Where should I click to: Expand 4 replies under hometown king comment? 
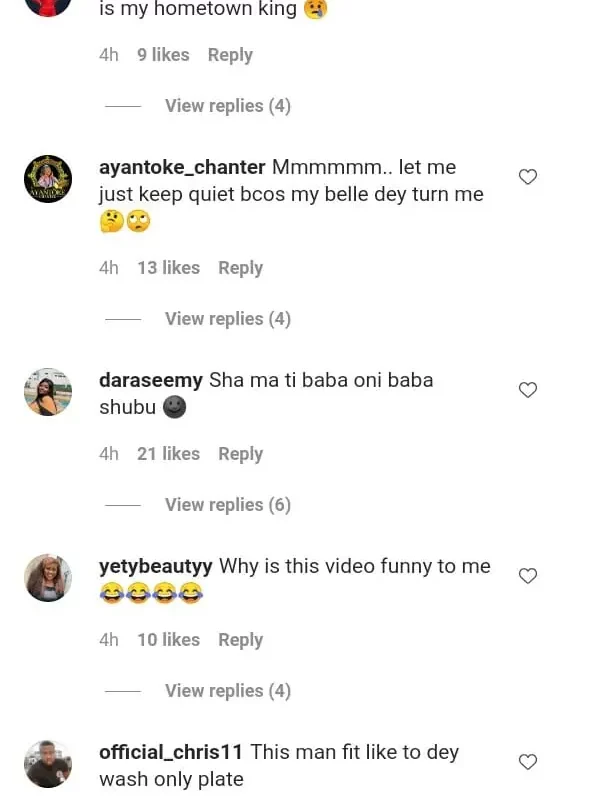click(x=227, y=106)
